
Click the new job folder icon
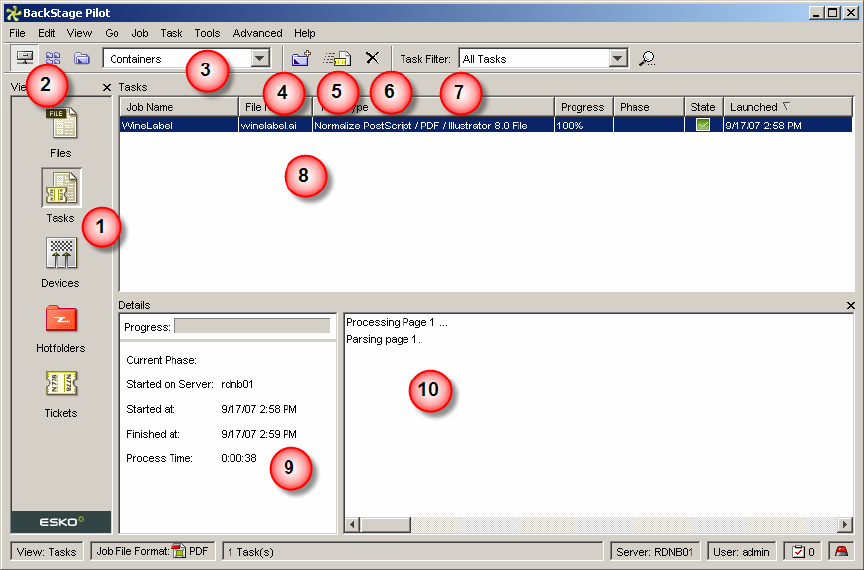click(x=301, y=58)
